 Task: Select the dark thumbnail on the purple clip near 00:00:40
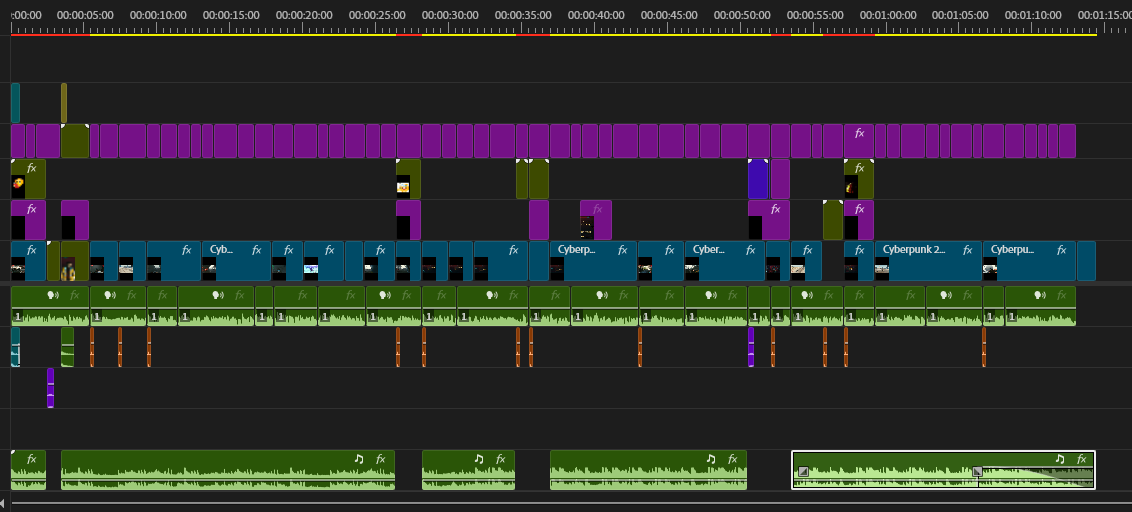click(587, 227)
